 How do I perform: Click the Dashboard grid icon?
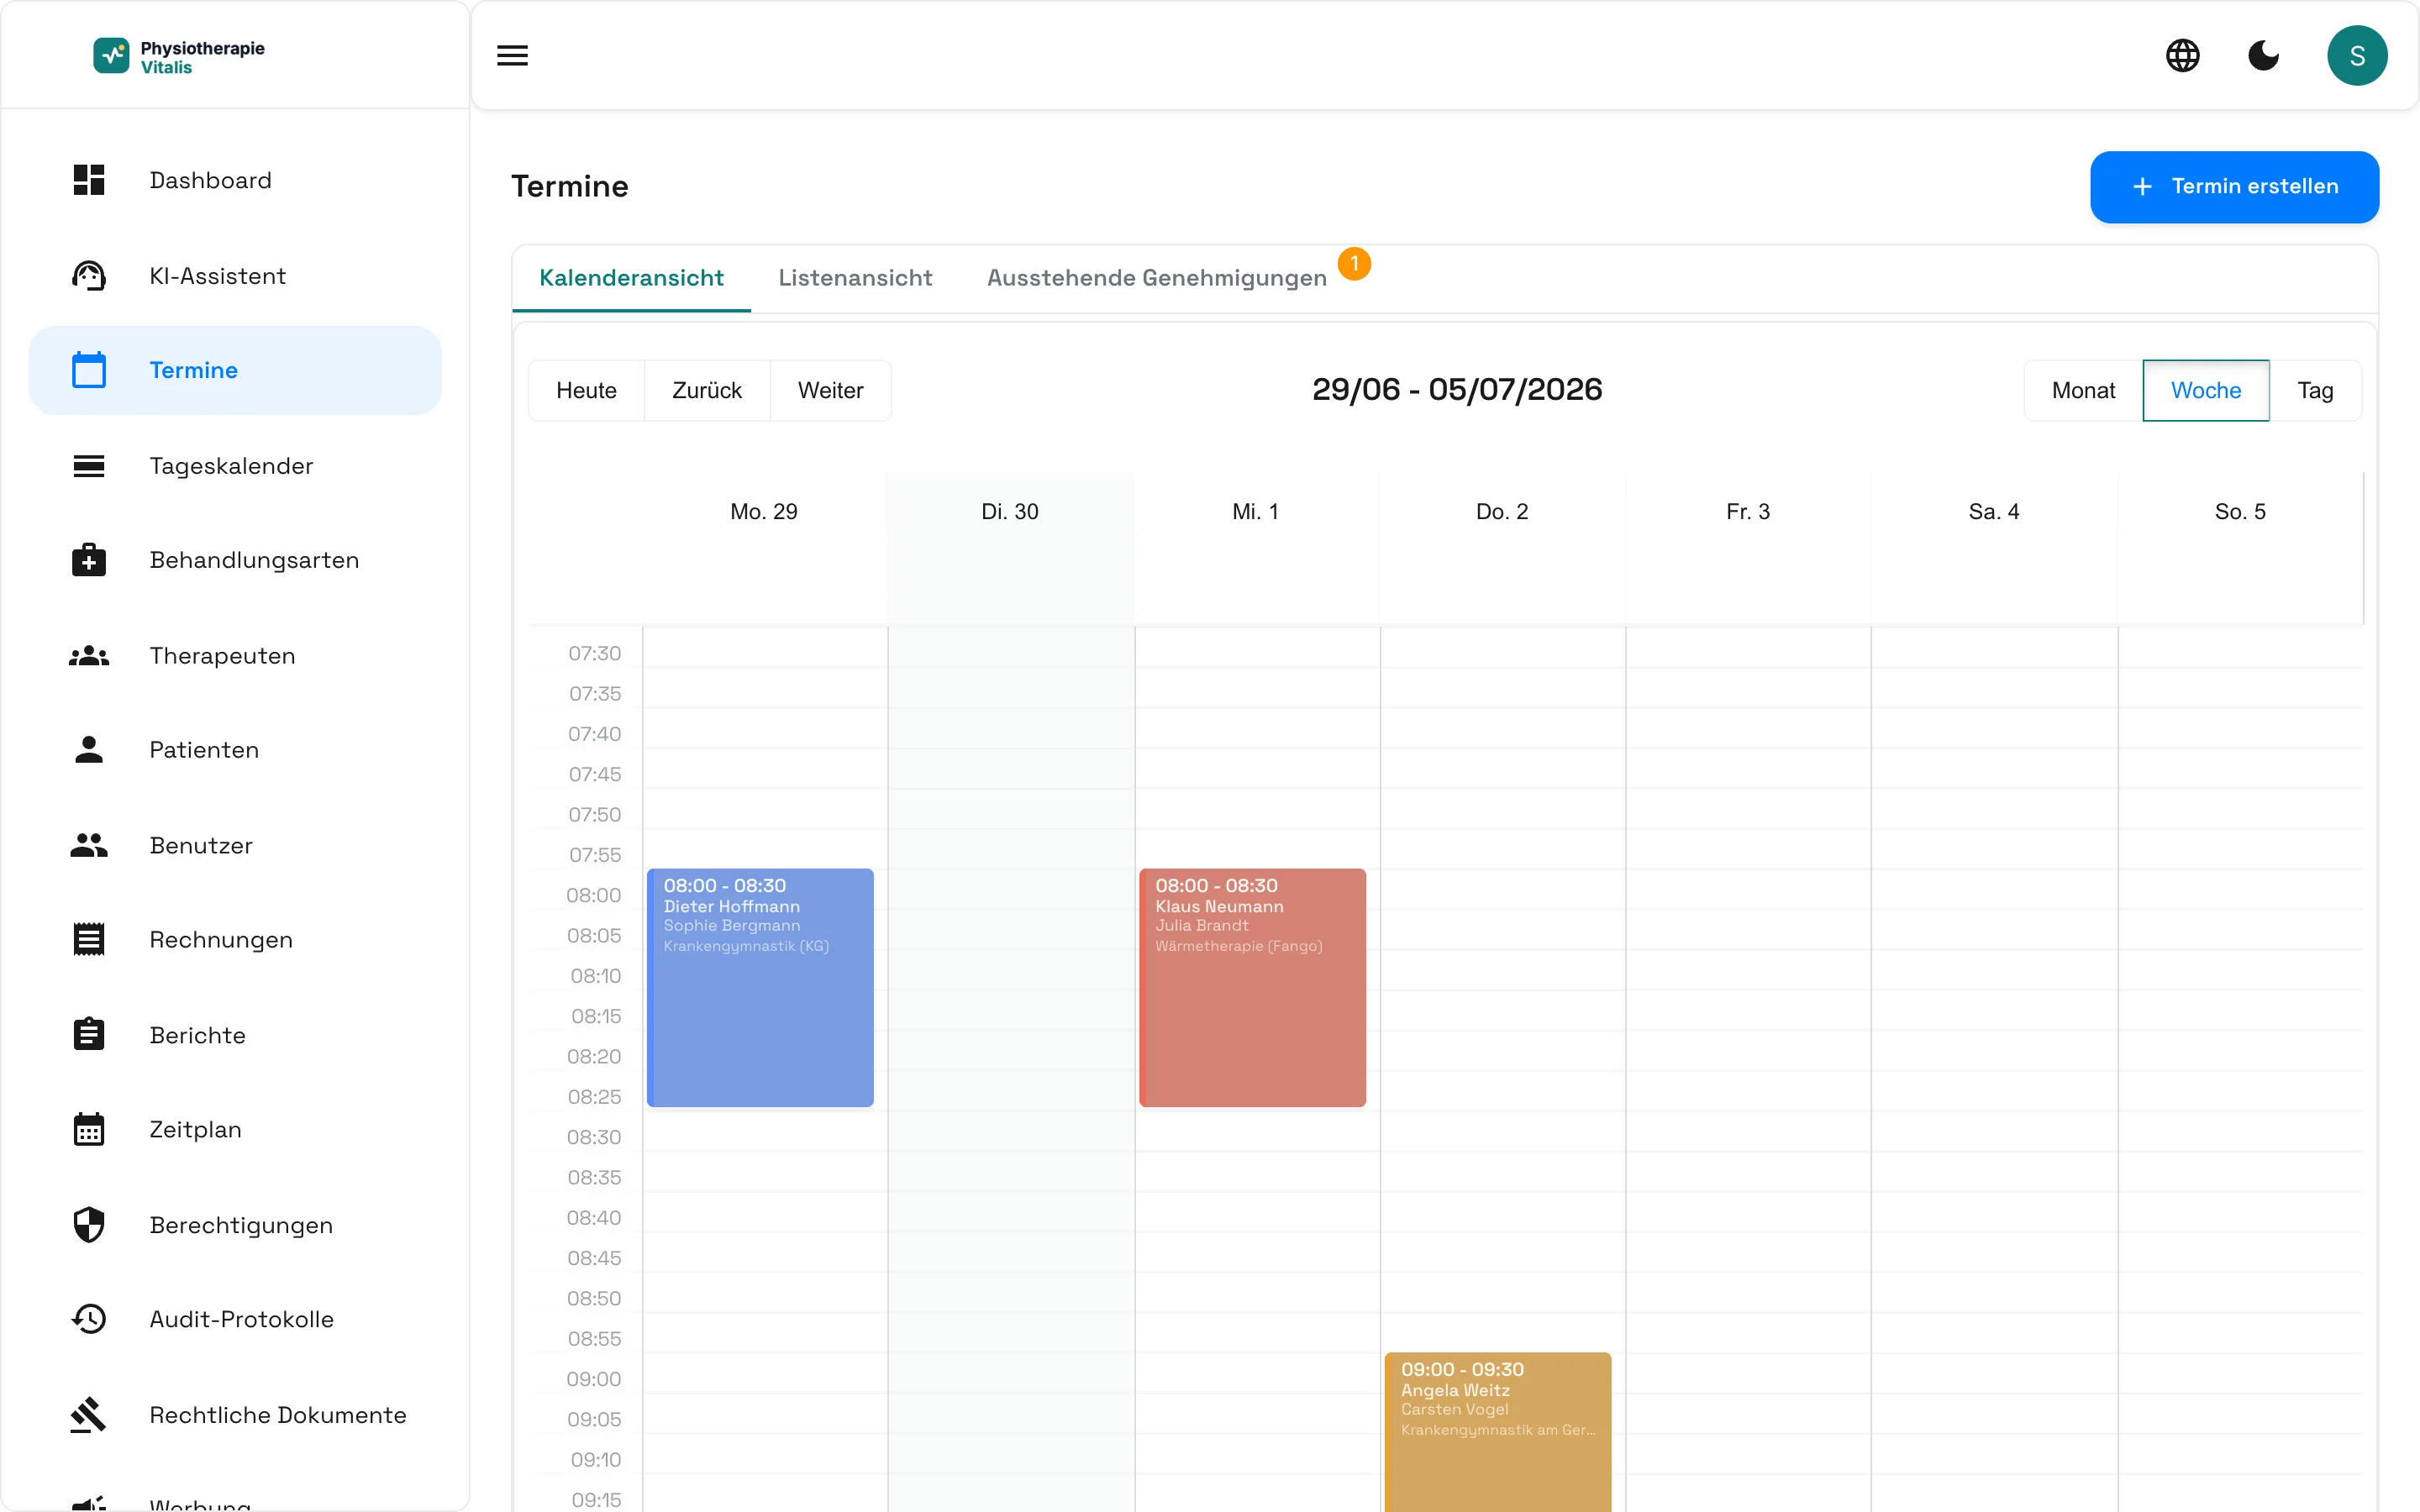[x=89, y=180]
